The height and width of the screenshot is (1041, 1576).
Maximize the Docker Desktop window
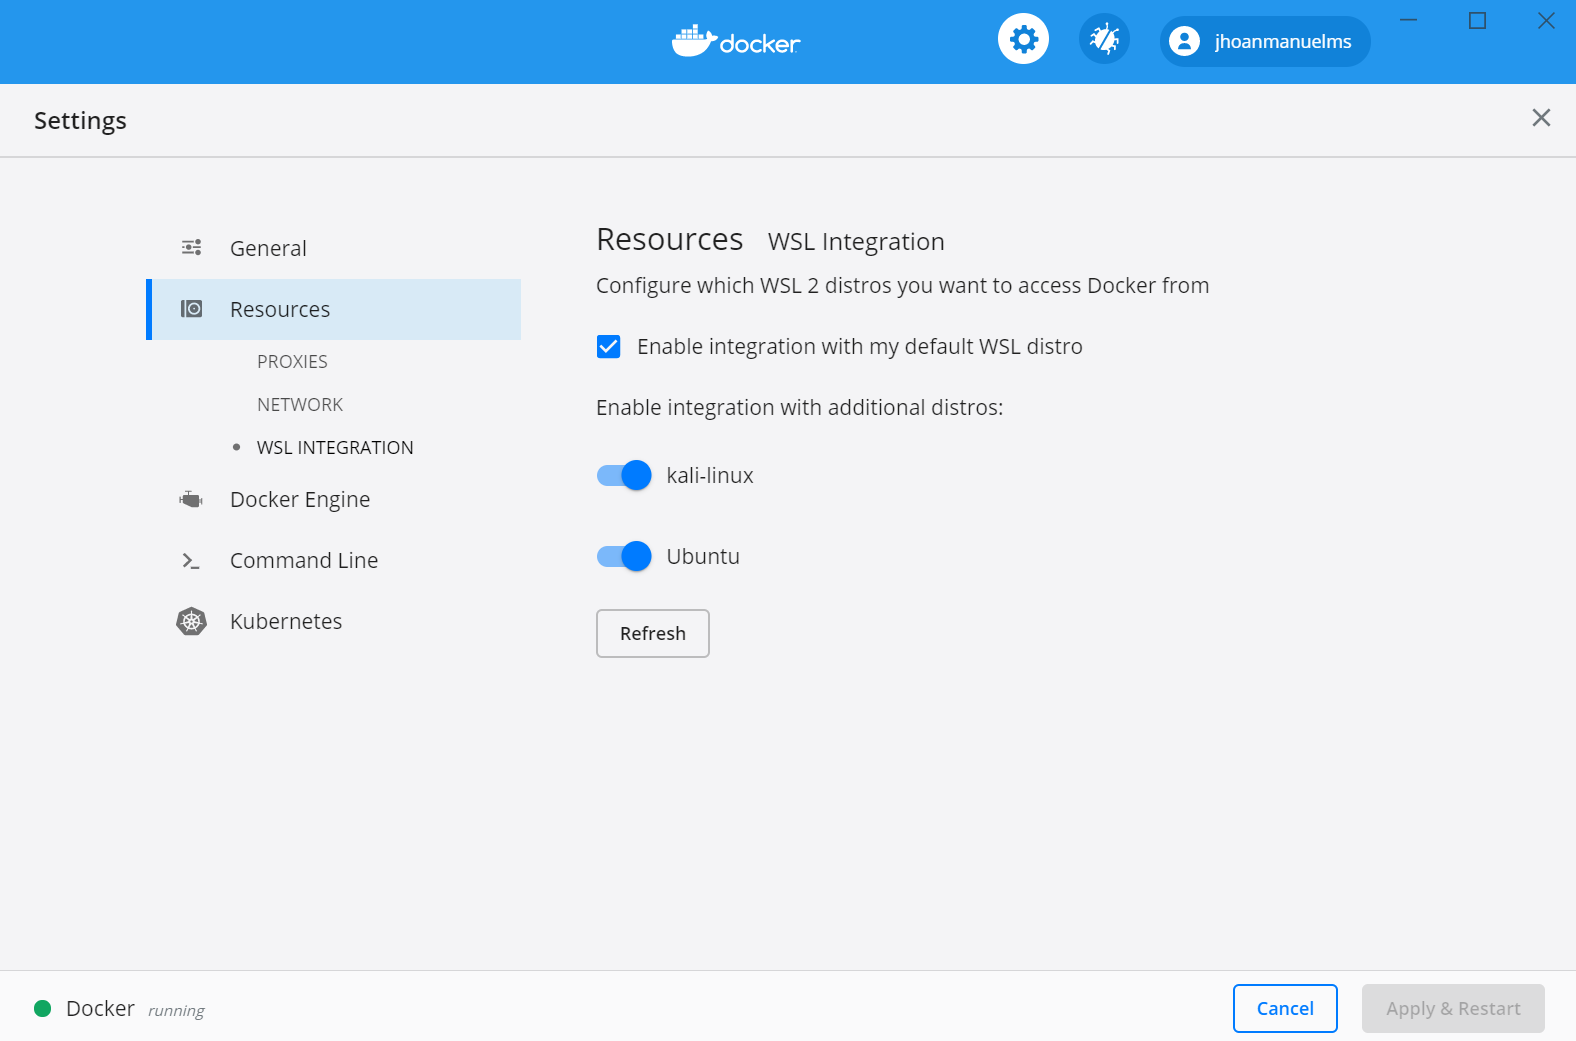[1477, 20]
